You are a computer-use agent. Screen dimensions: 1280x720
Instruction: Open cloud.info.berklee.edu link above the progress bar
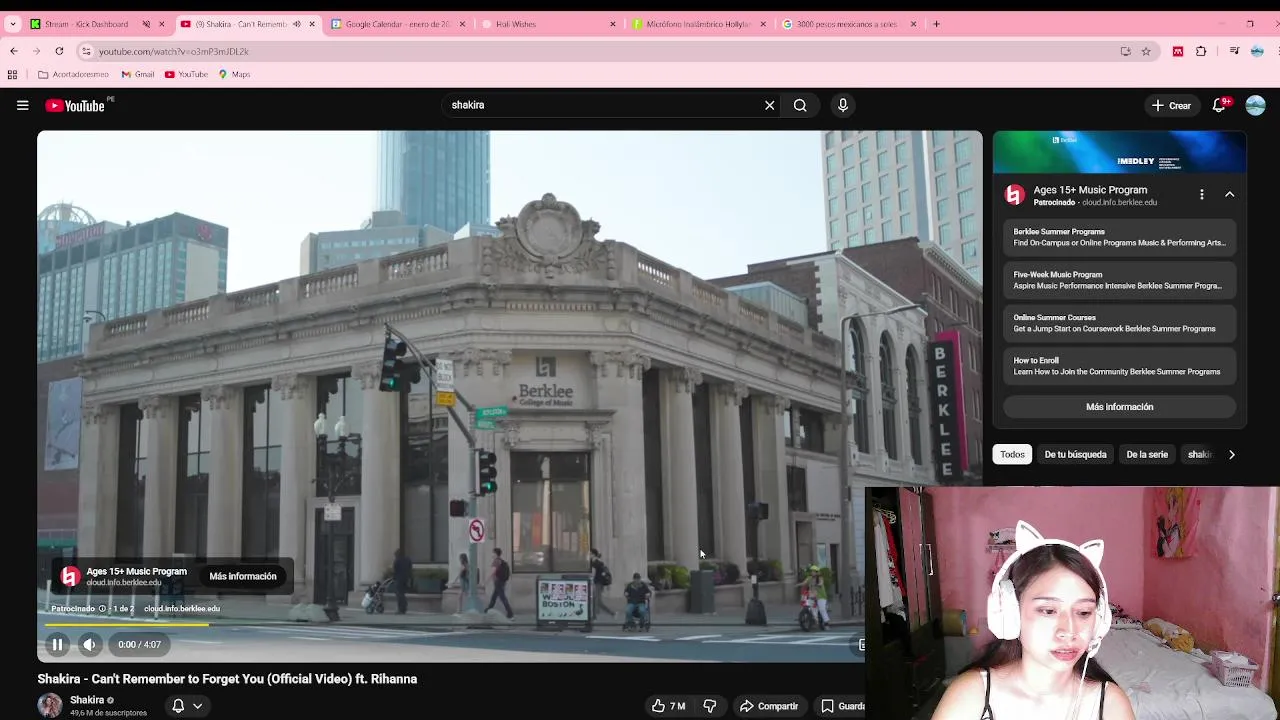(181, 609)
